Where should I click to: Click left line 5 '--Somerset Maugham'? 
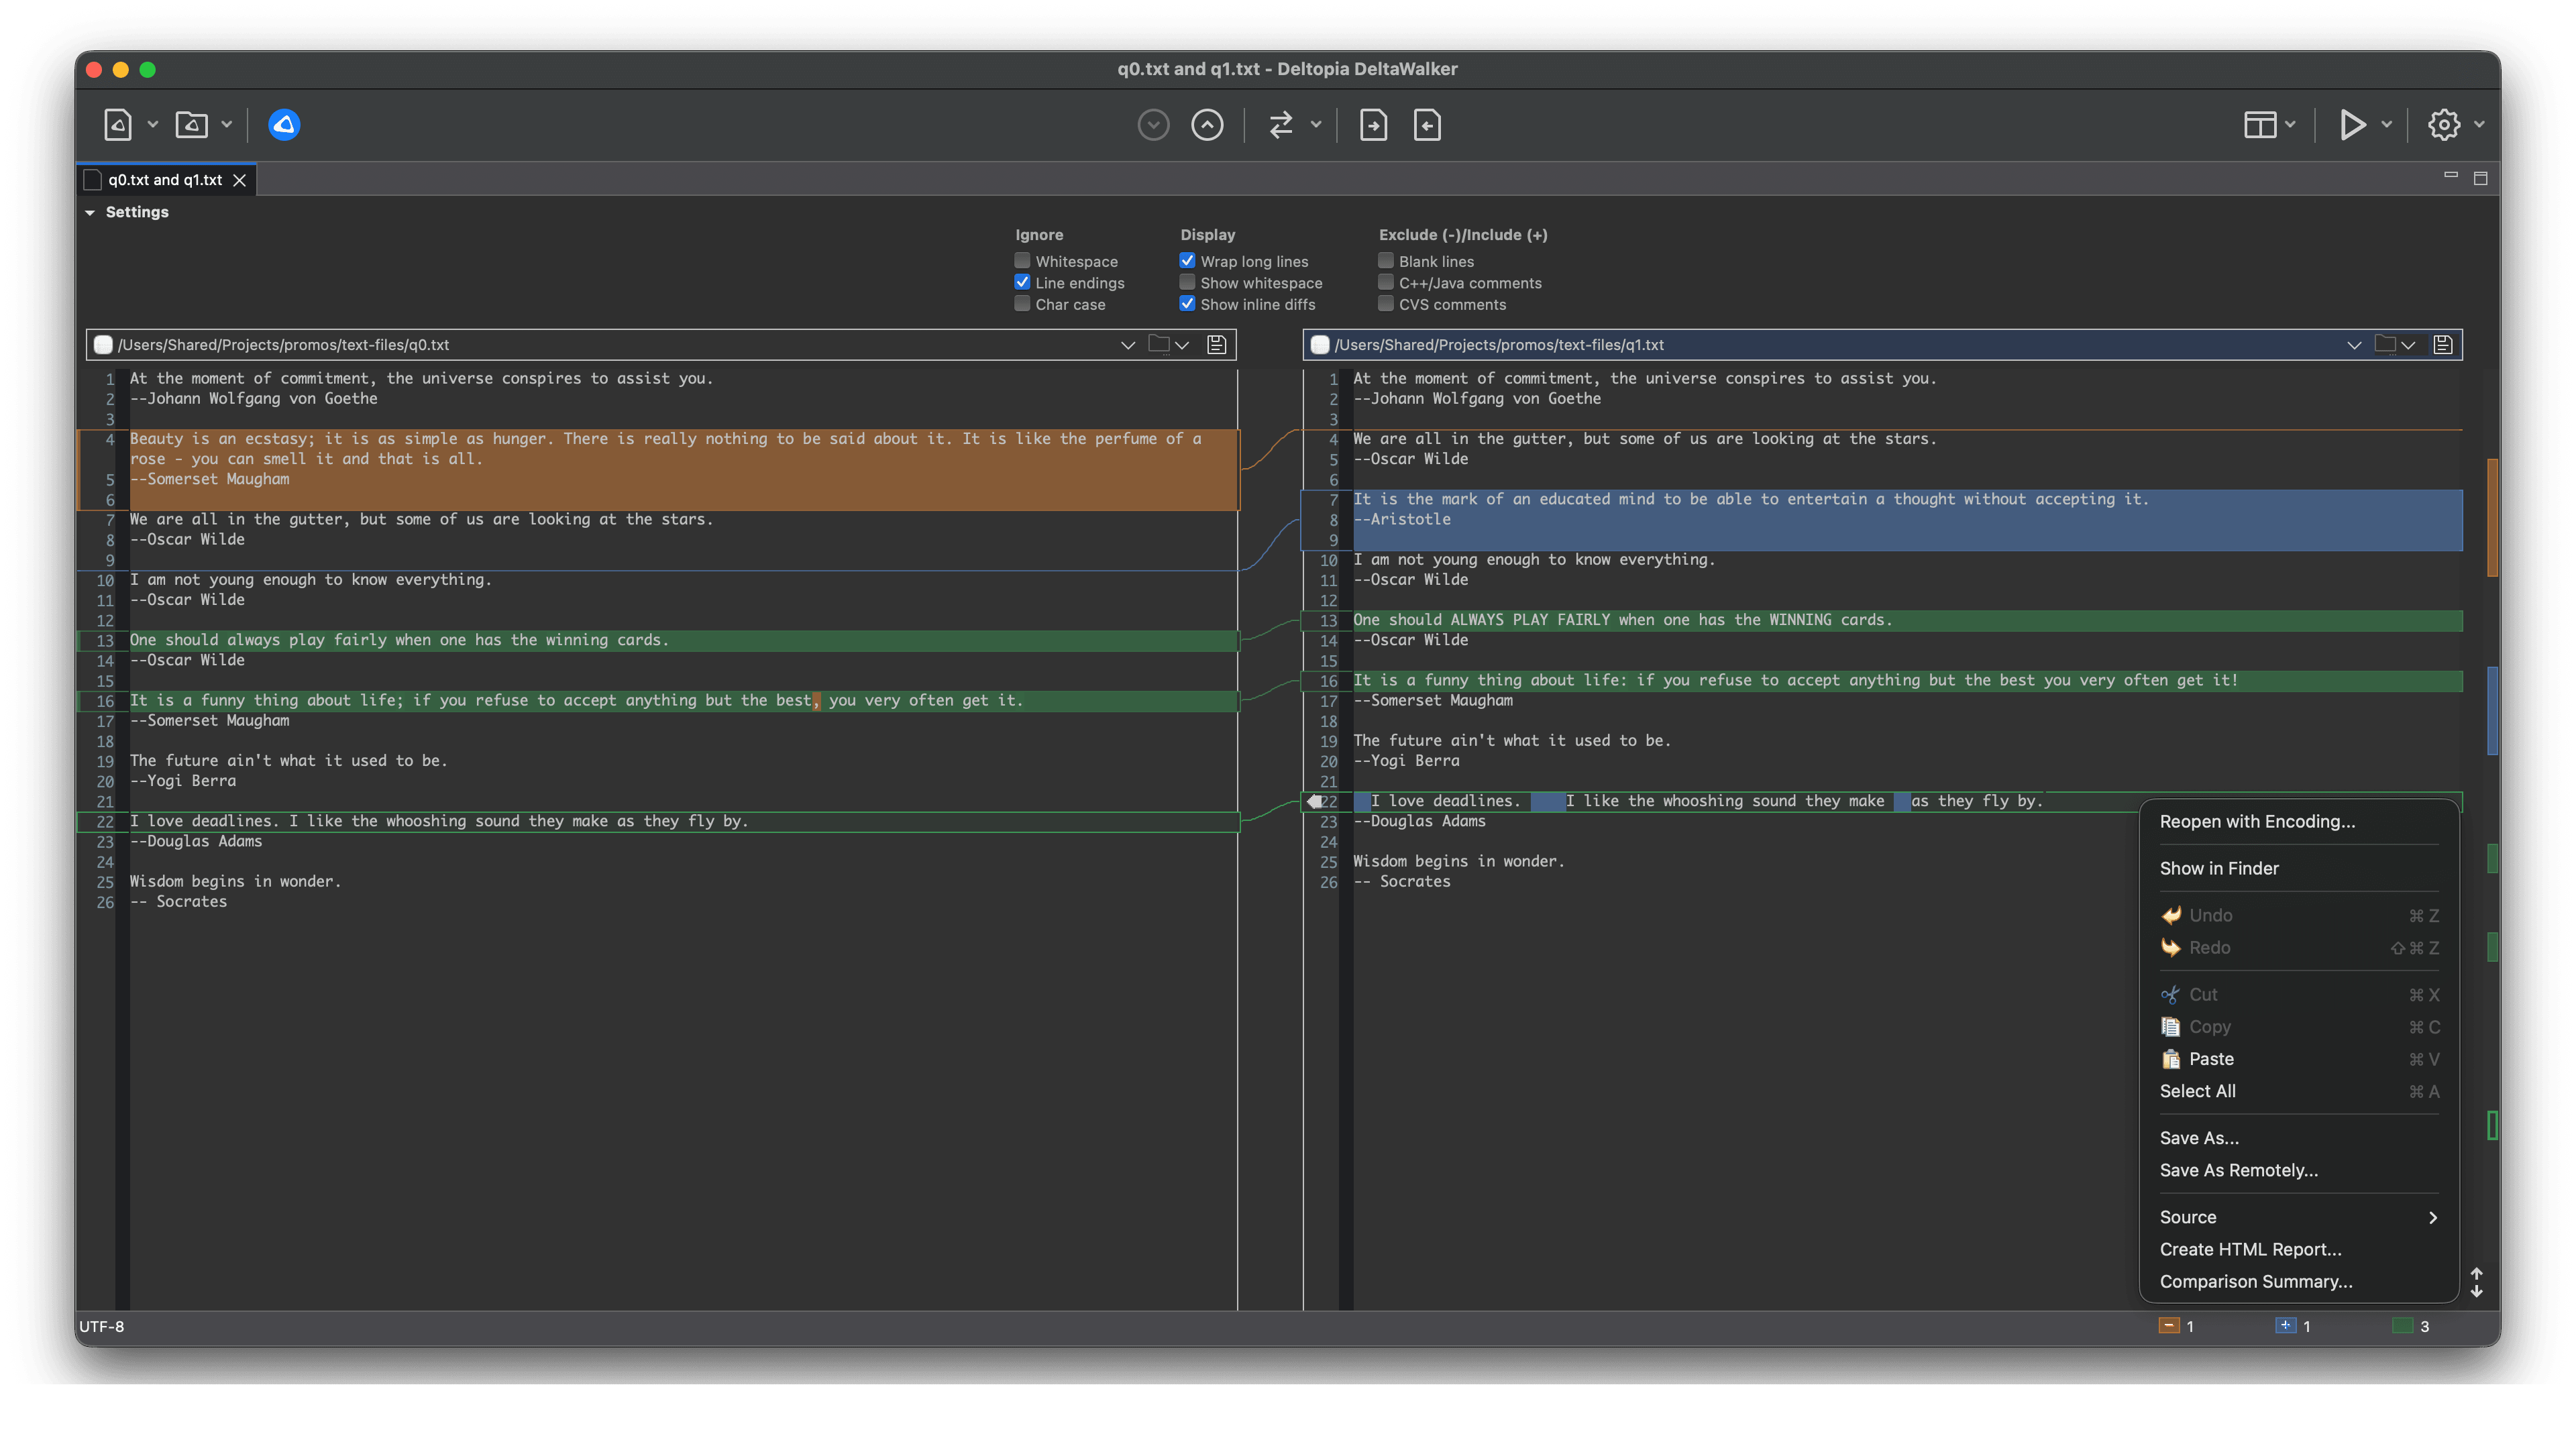coord(209,479)
